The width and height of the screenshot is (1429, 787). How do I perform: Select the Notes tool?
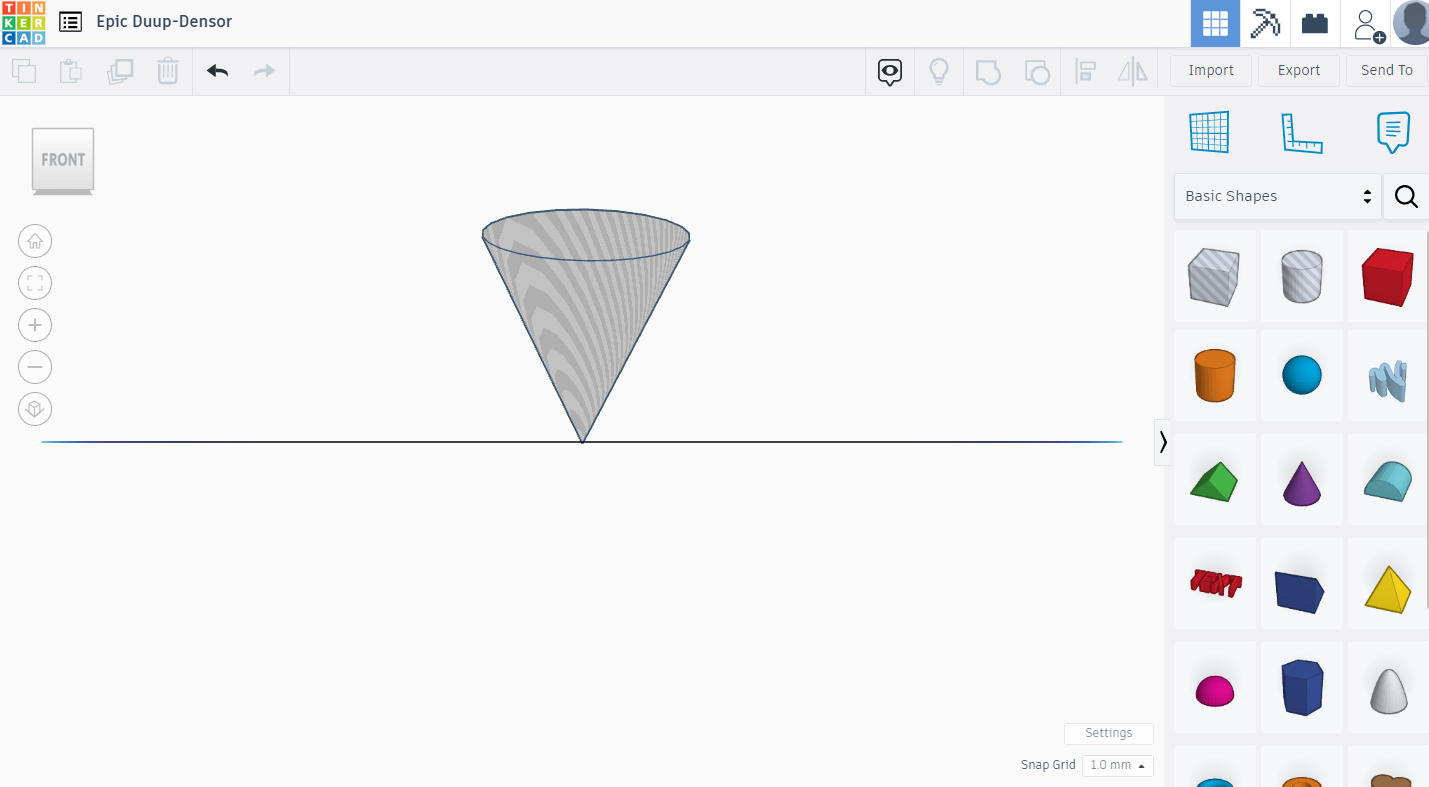pyautogui.click(x=1393, y=132)
